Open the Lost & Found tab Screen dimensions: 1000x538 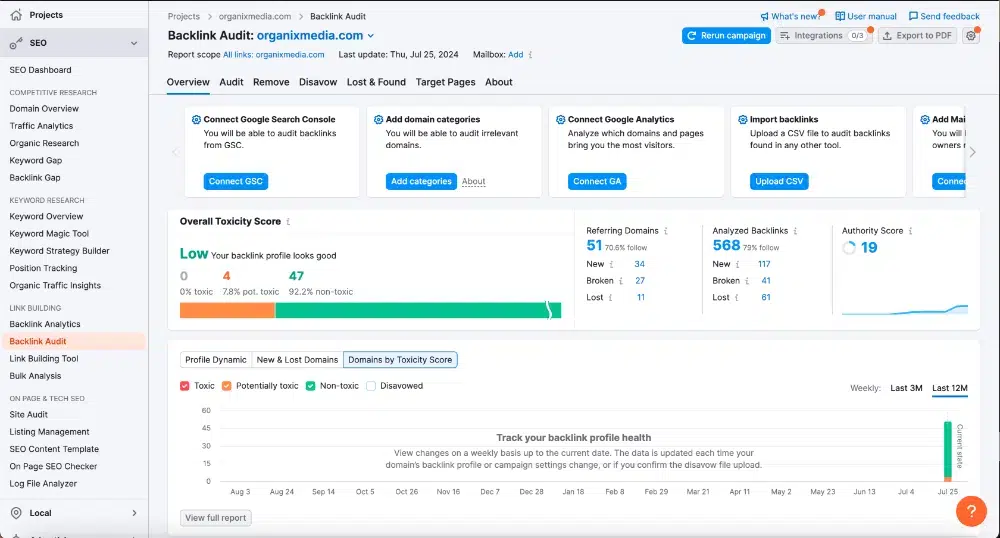[x=376, y=82]
